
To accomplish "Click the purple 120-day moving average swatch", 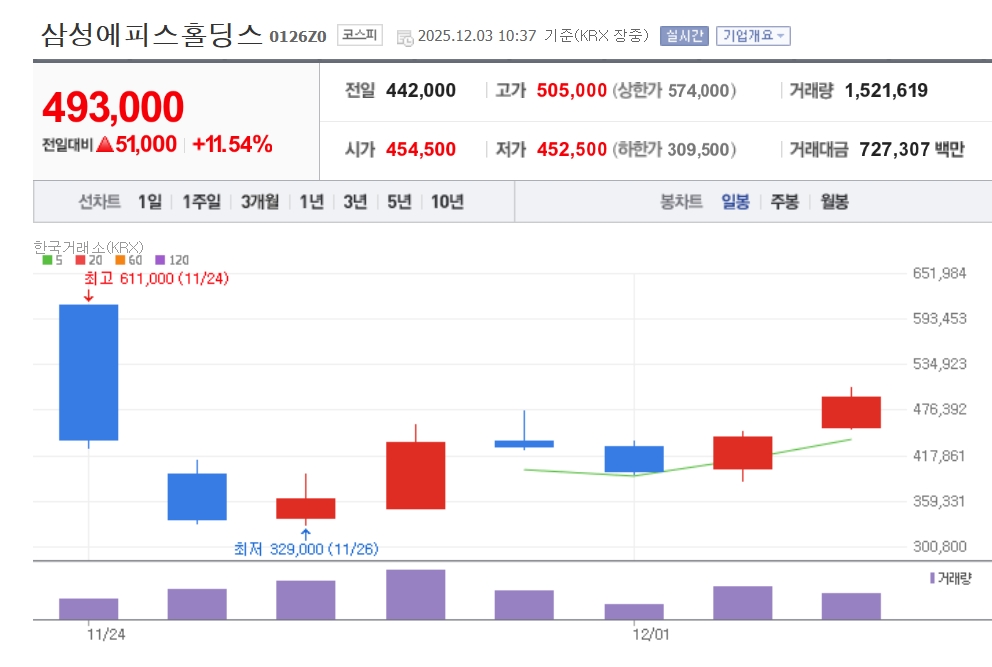I will [160, 260].
